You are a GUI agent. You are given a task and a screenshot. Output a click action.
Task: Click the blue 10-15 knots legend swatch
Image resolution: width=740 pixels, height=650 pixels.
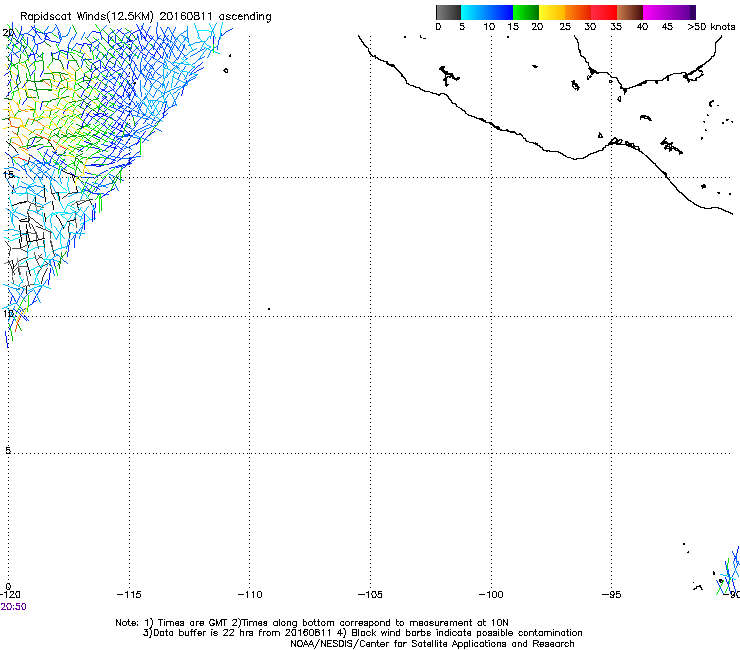pos(500,12)
